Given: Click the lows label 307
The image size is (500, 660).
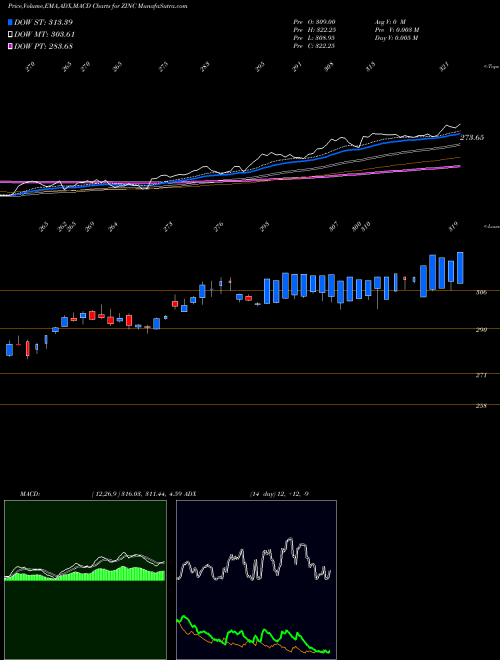Looking at the screenshot, I should click(333, 227).
